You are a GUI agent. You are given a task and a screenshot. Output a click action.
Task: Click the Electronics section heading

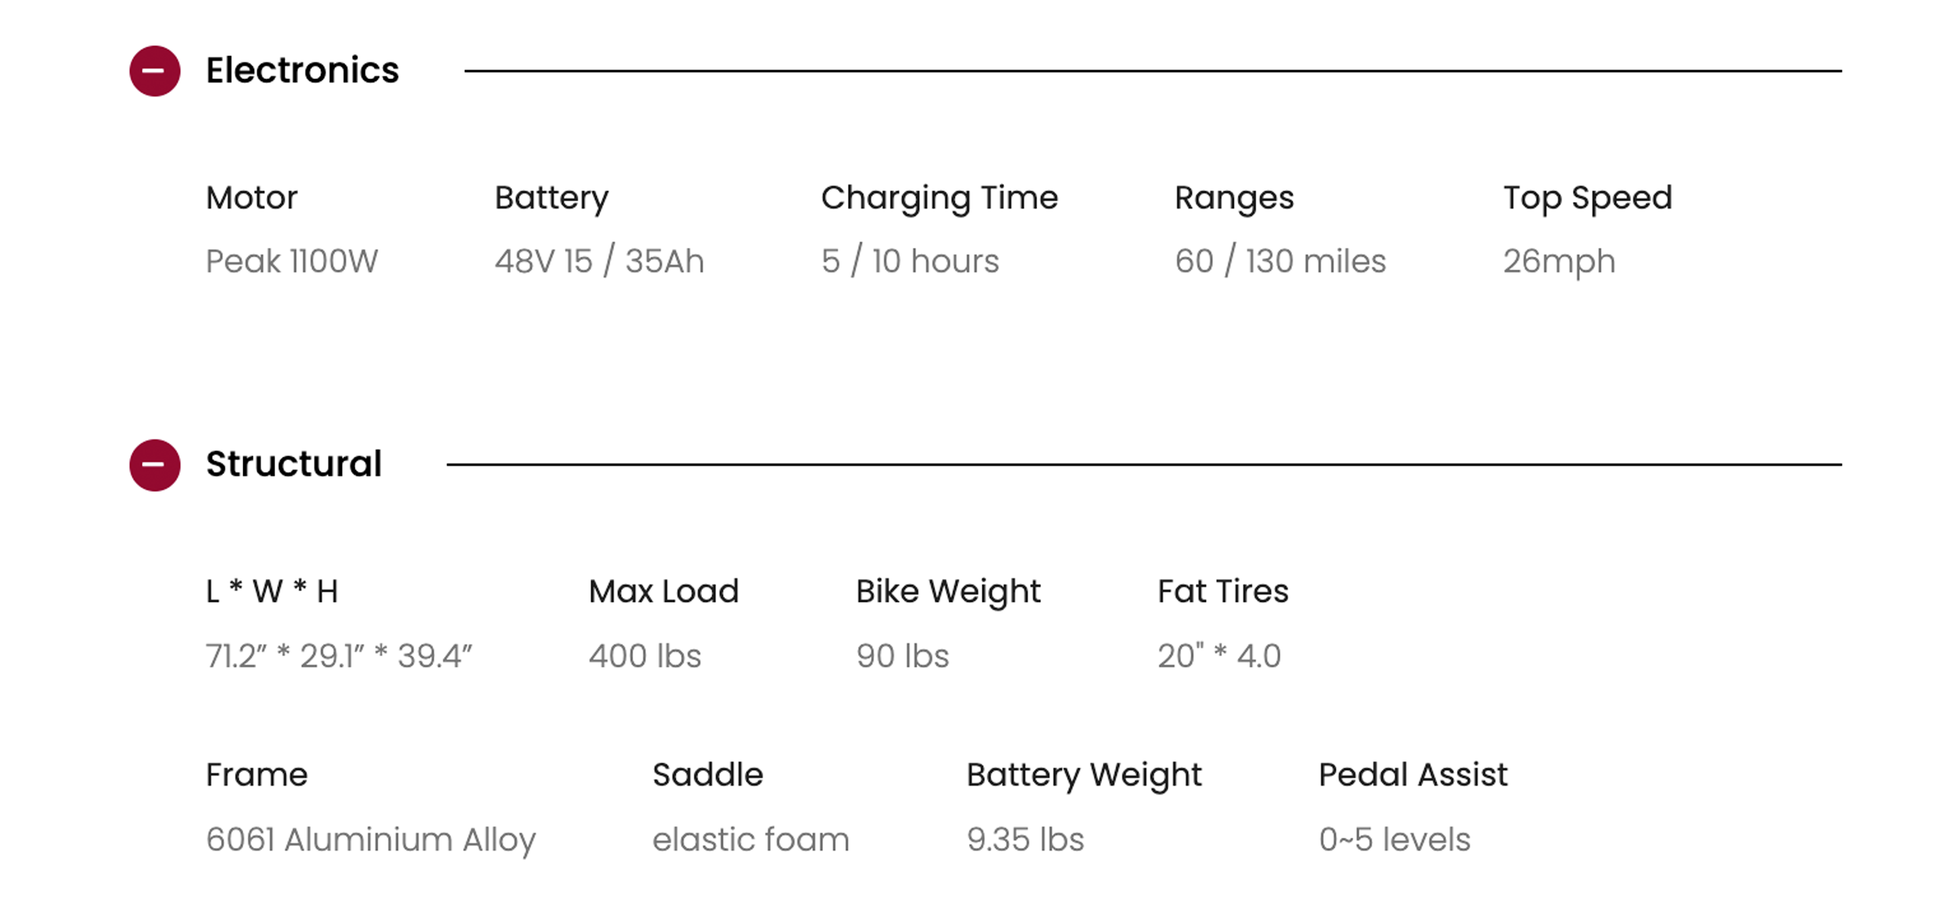point(302,71)
